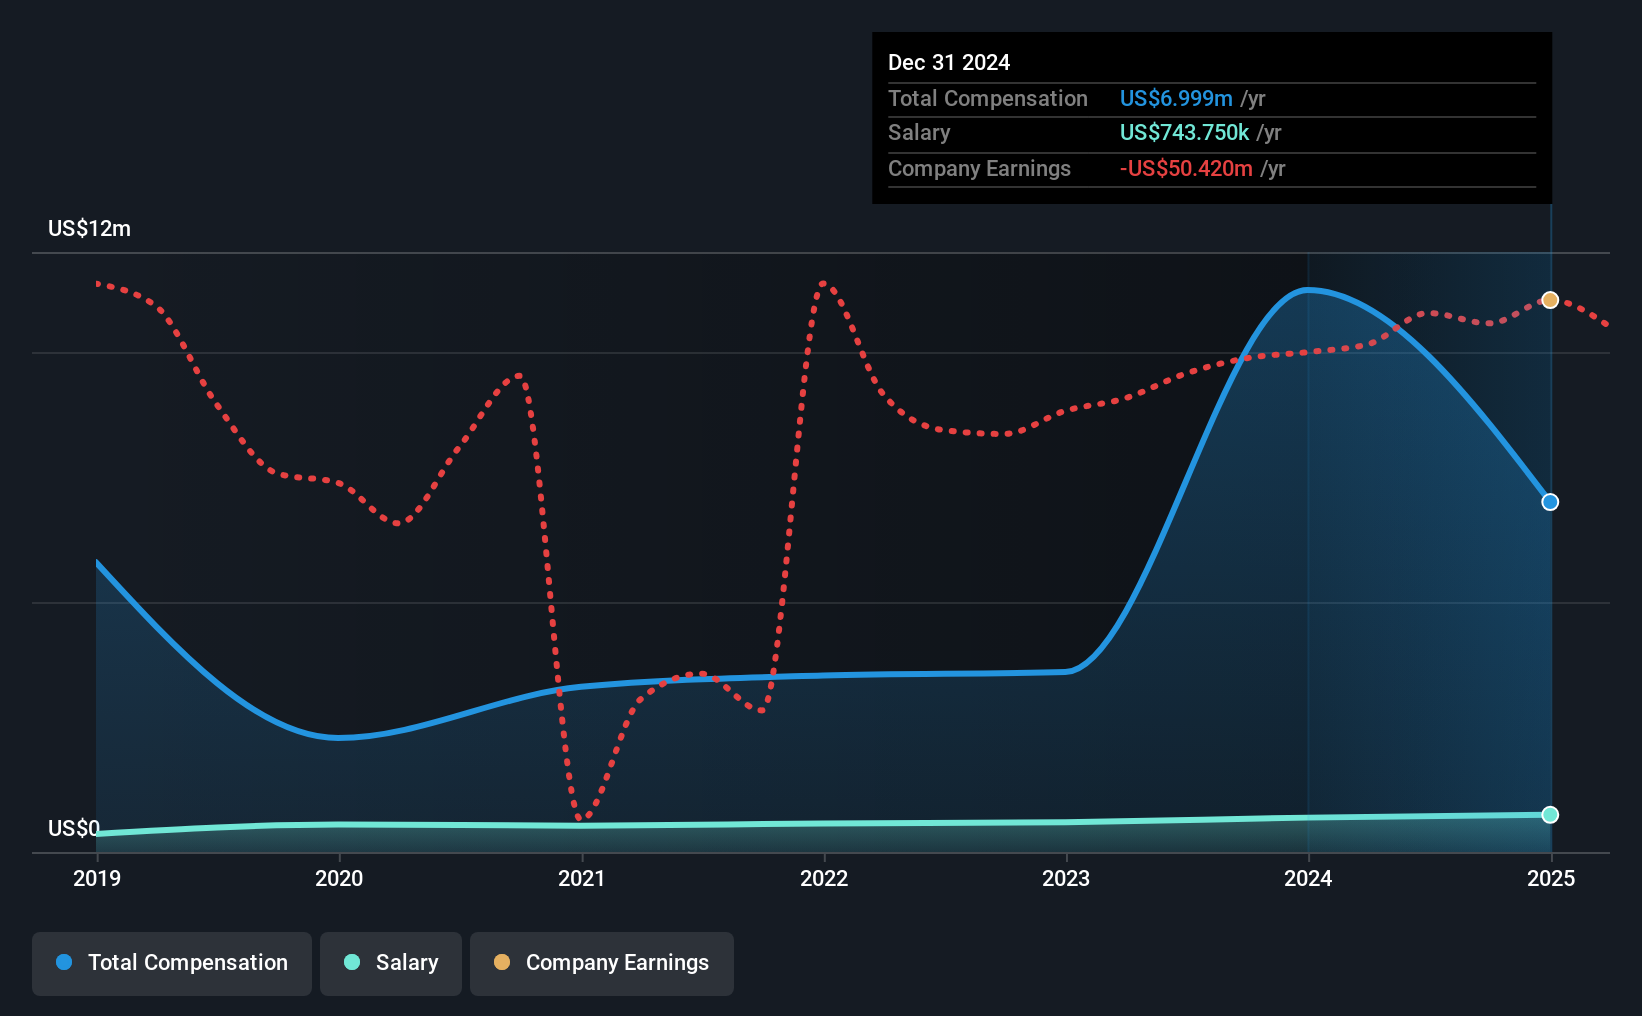This screenshot has width=1642, height=1016.
Task: Select the orange Company Earnings data point at 2025
Action: [1550, 300]
